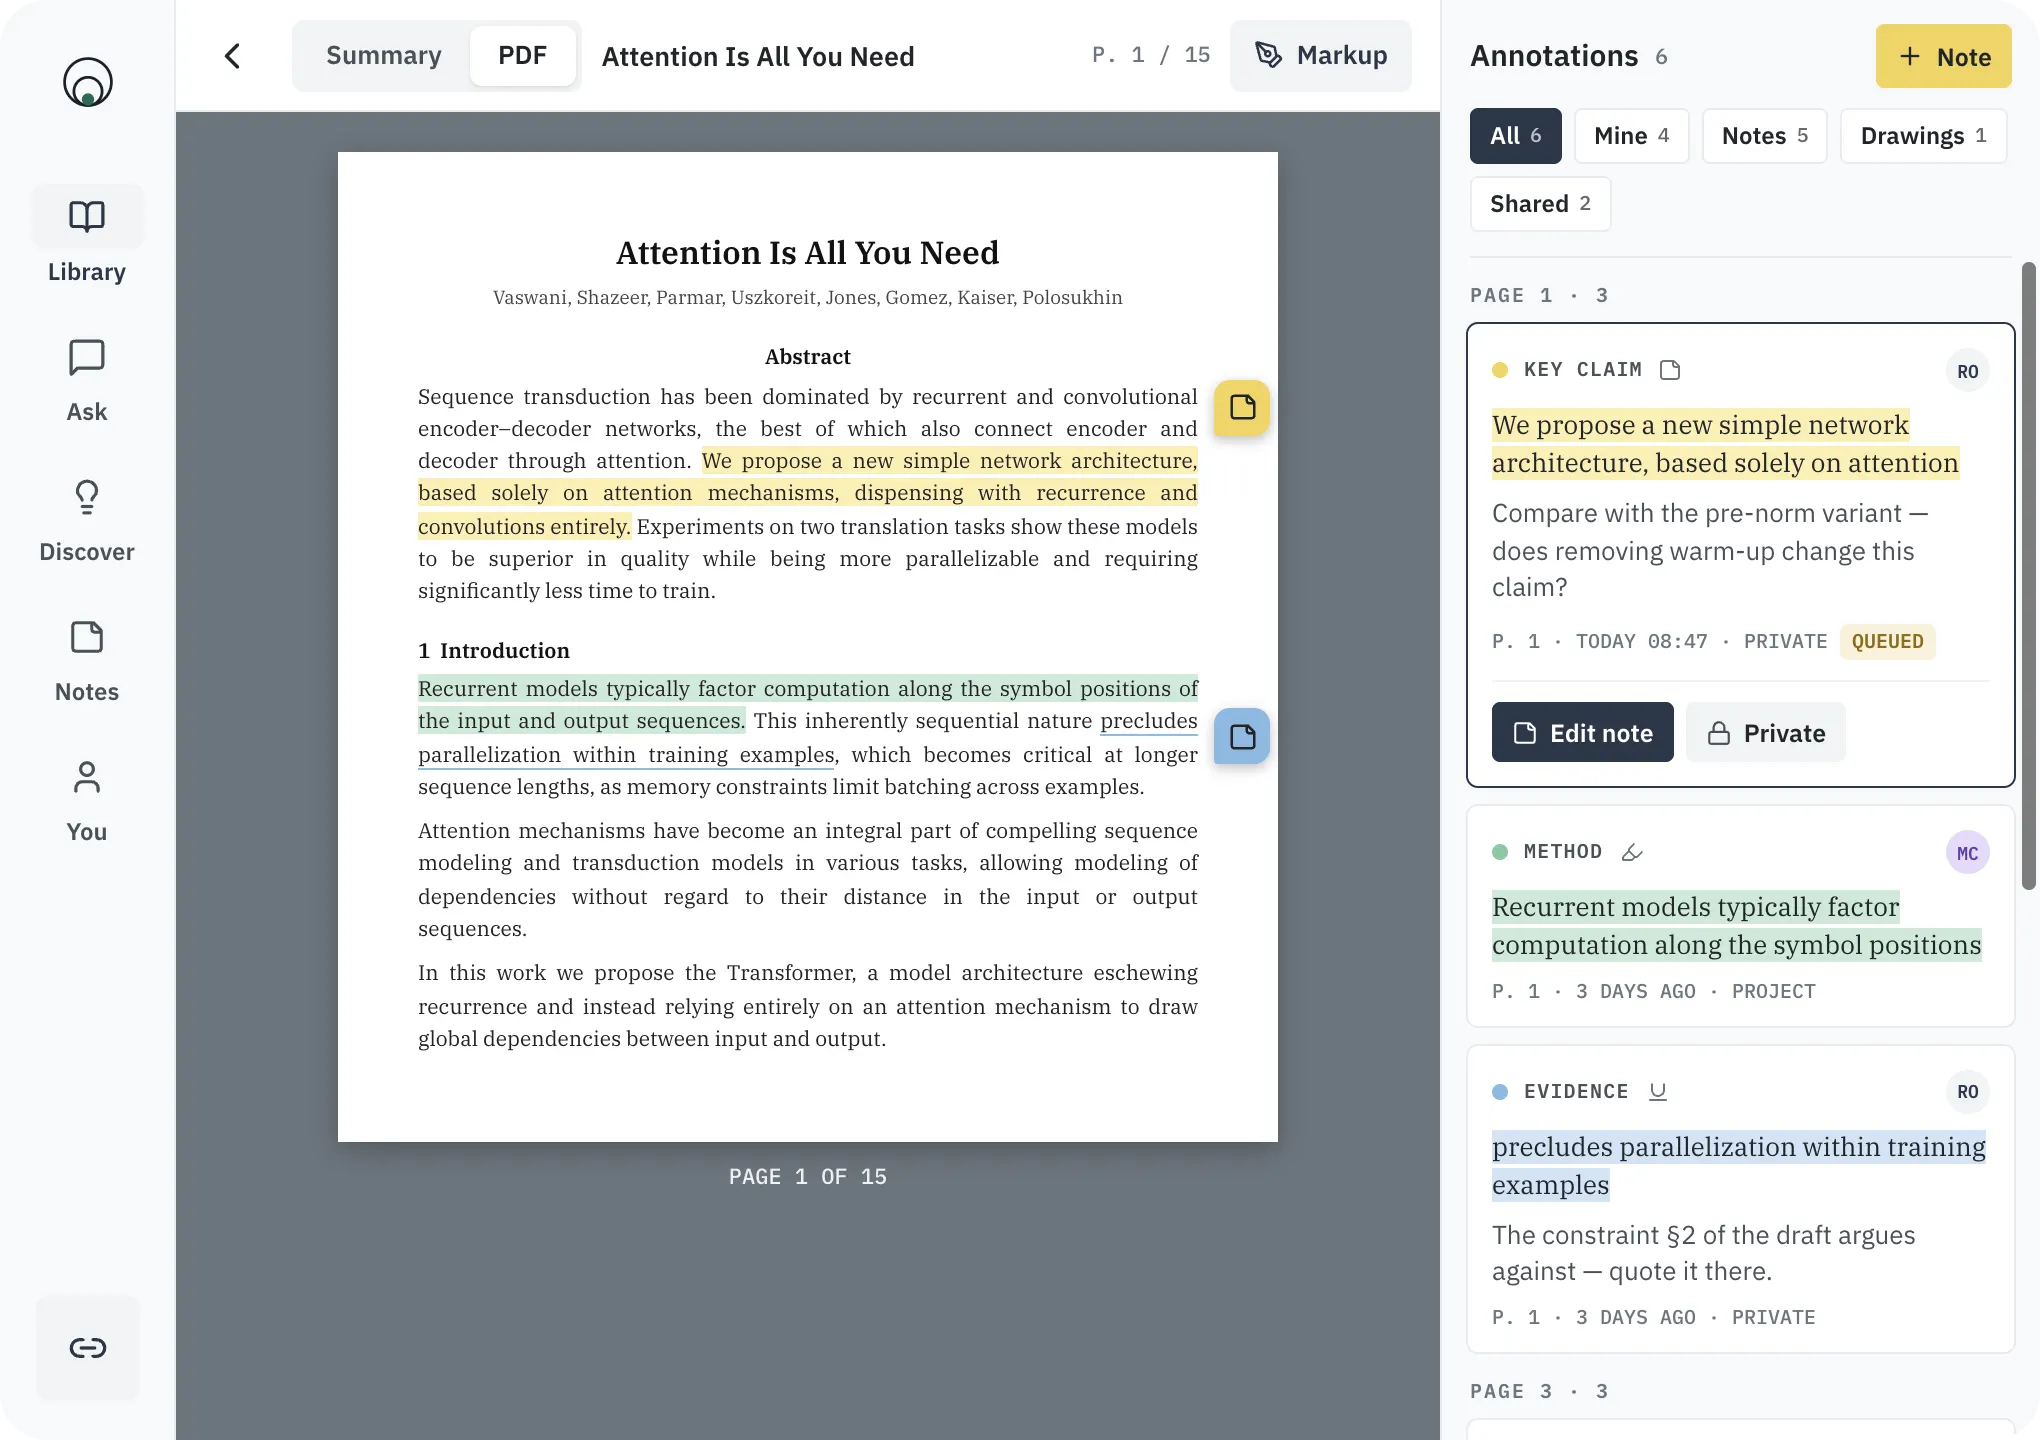2040x1440 pixels.
Task: Switch to the Summary tab
Action: coord(384,56)
